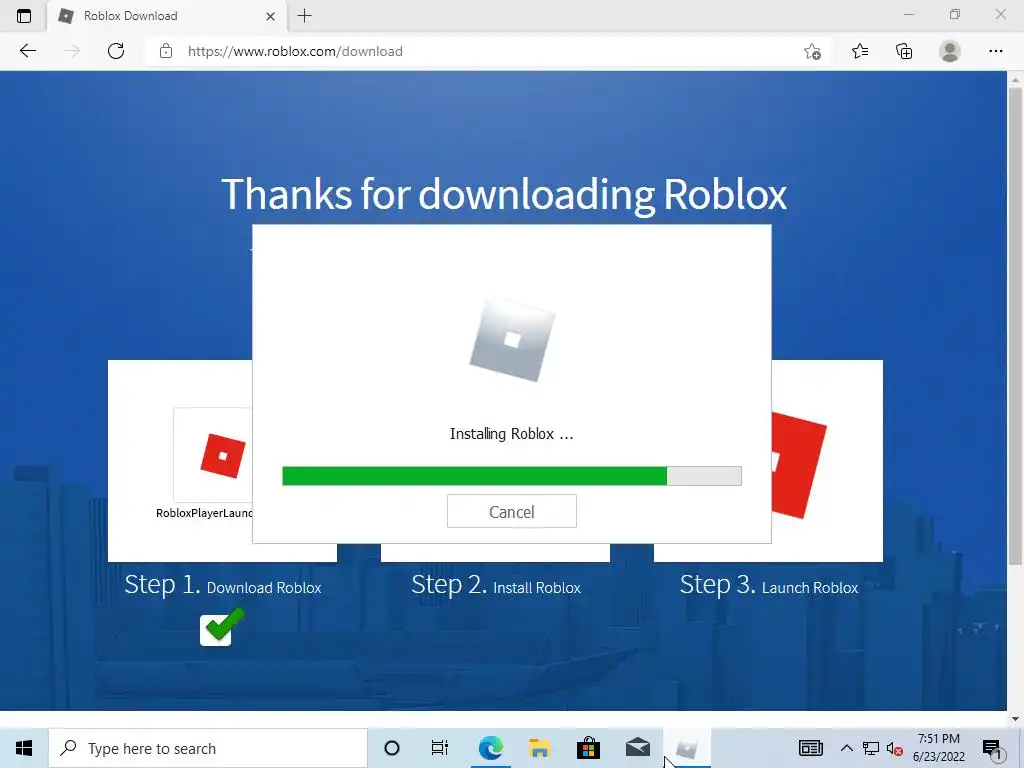
Task: Open network status tray icon
Action: 871,748
